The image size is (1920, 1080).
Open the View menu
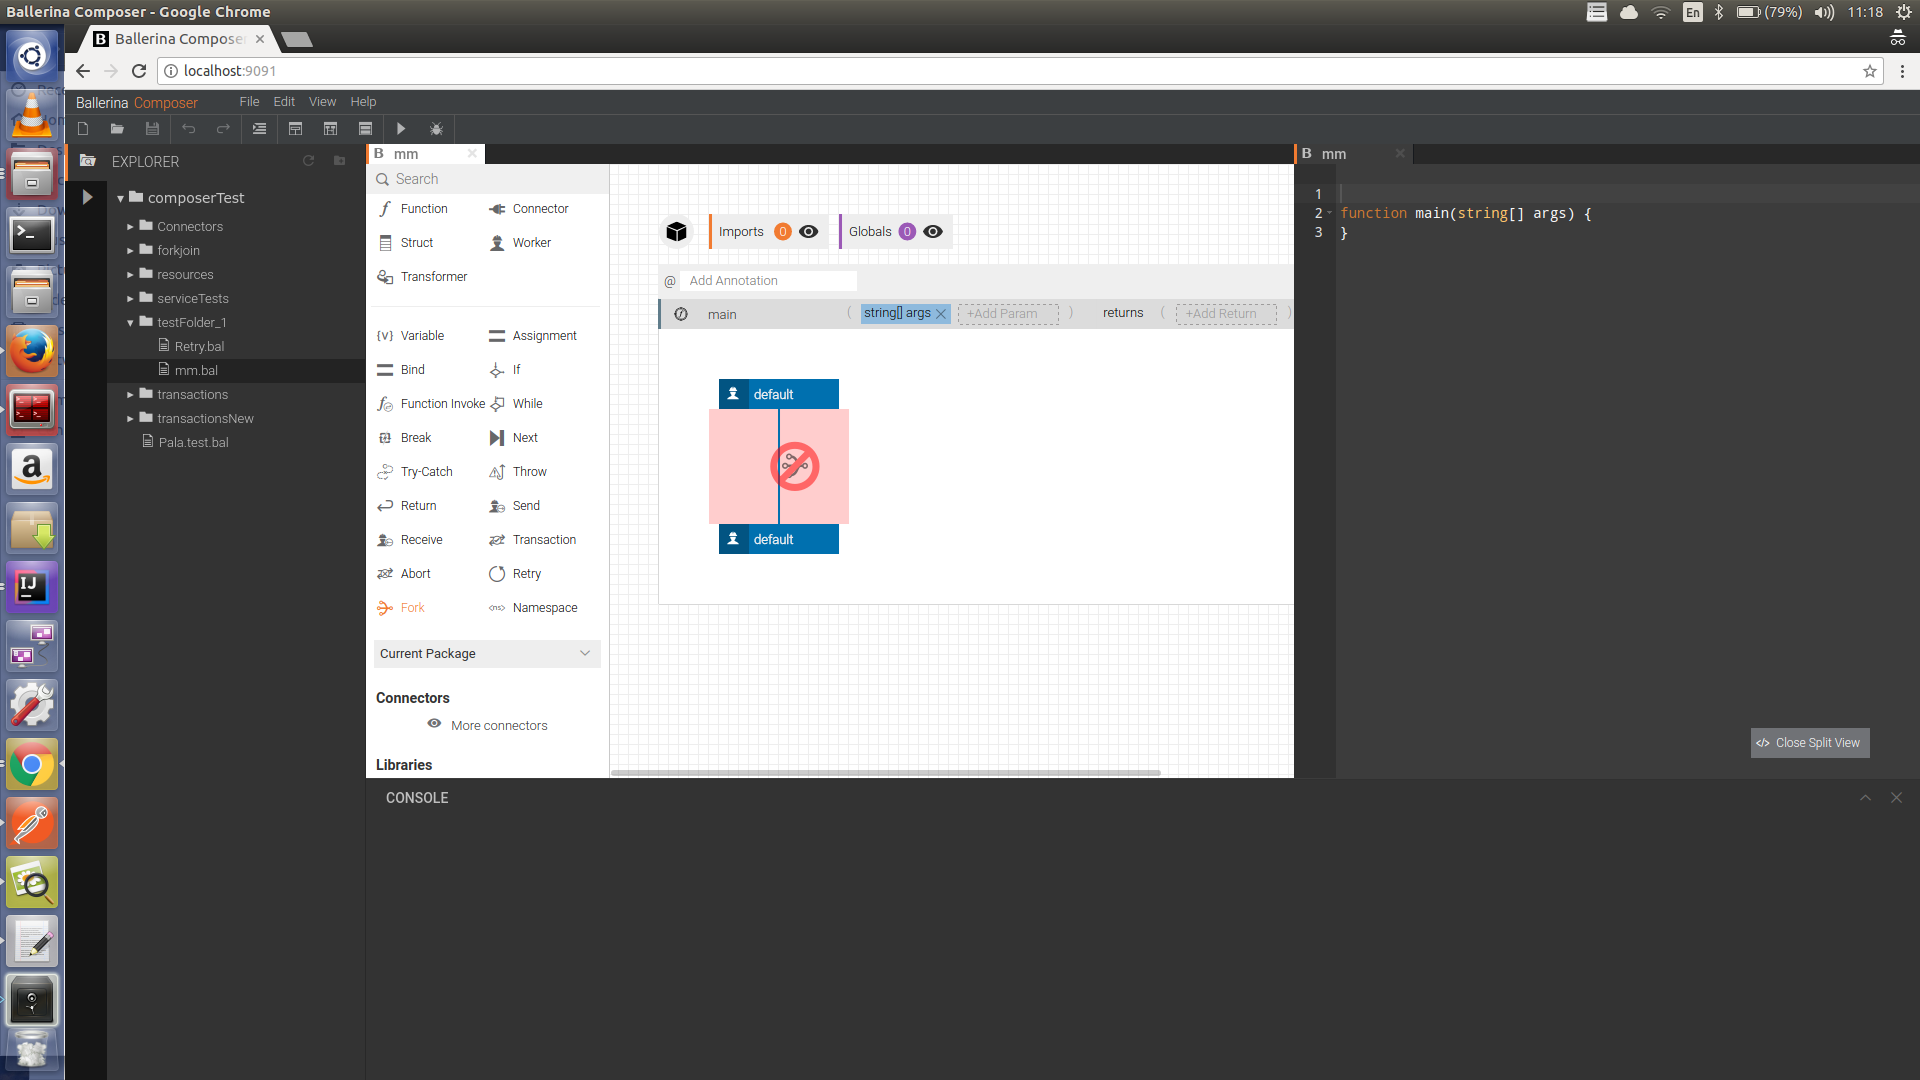pos(322,102)
